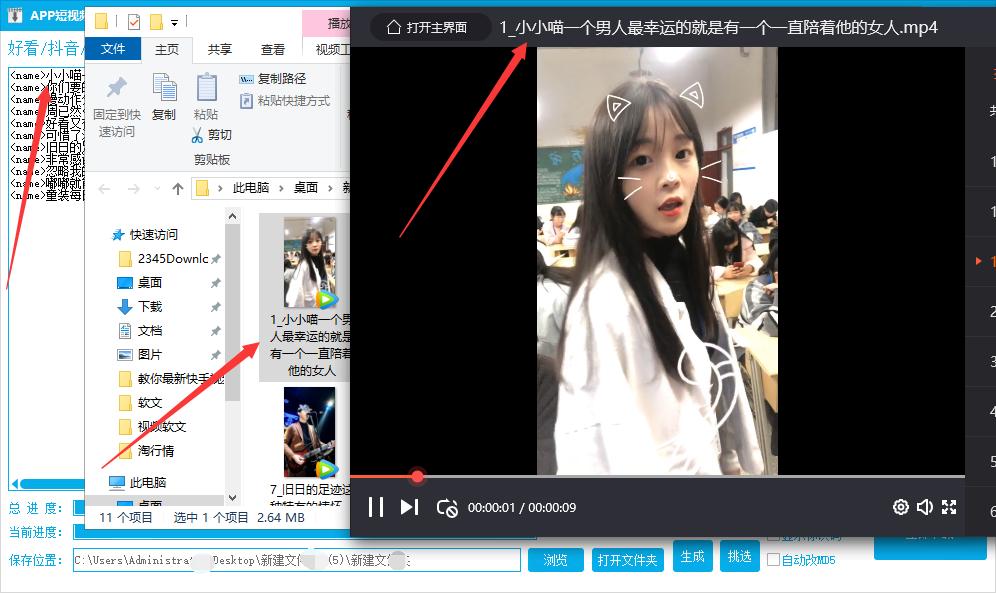The width and height of the screenshot is (996, 593).
Task: Click the playing video's filename title
Action: pos(718,27)
